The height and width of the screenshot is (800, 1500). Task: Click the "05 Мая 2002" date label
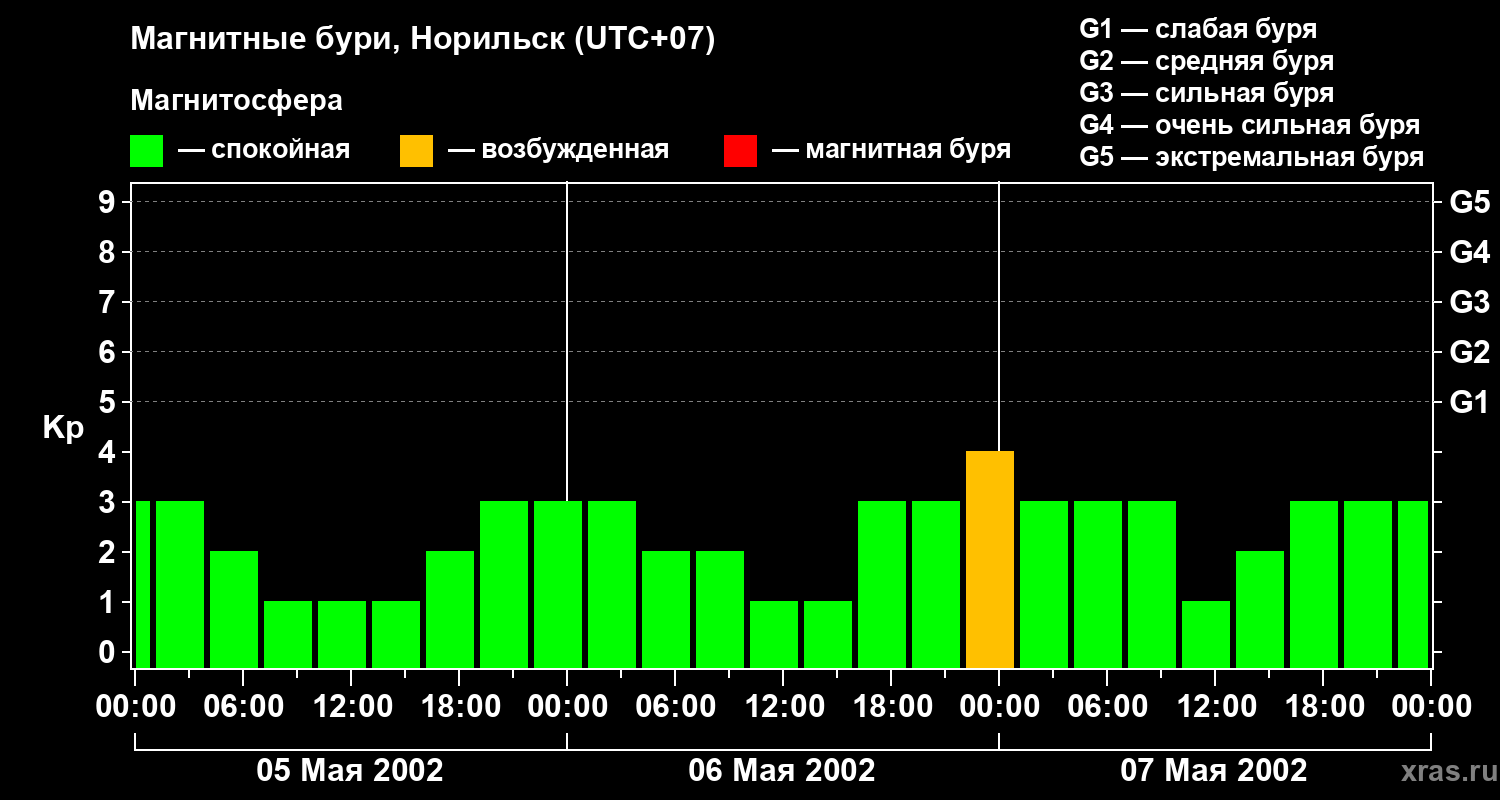[350, 770]
